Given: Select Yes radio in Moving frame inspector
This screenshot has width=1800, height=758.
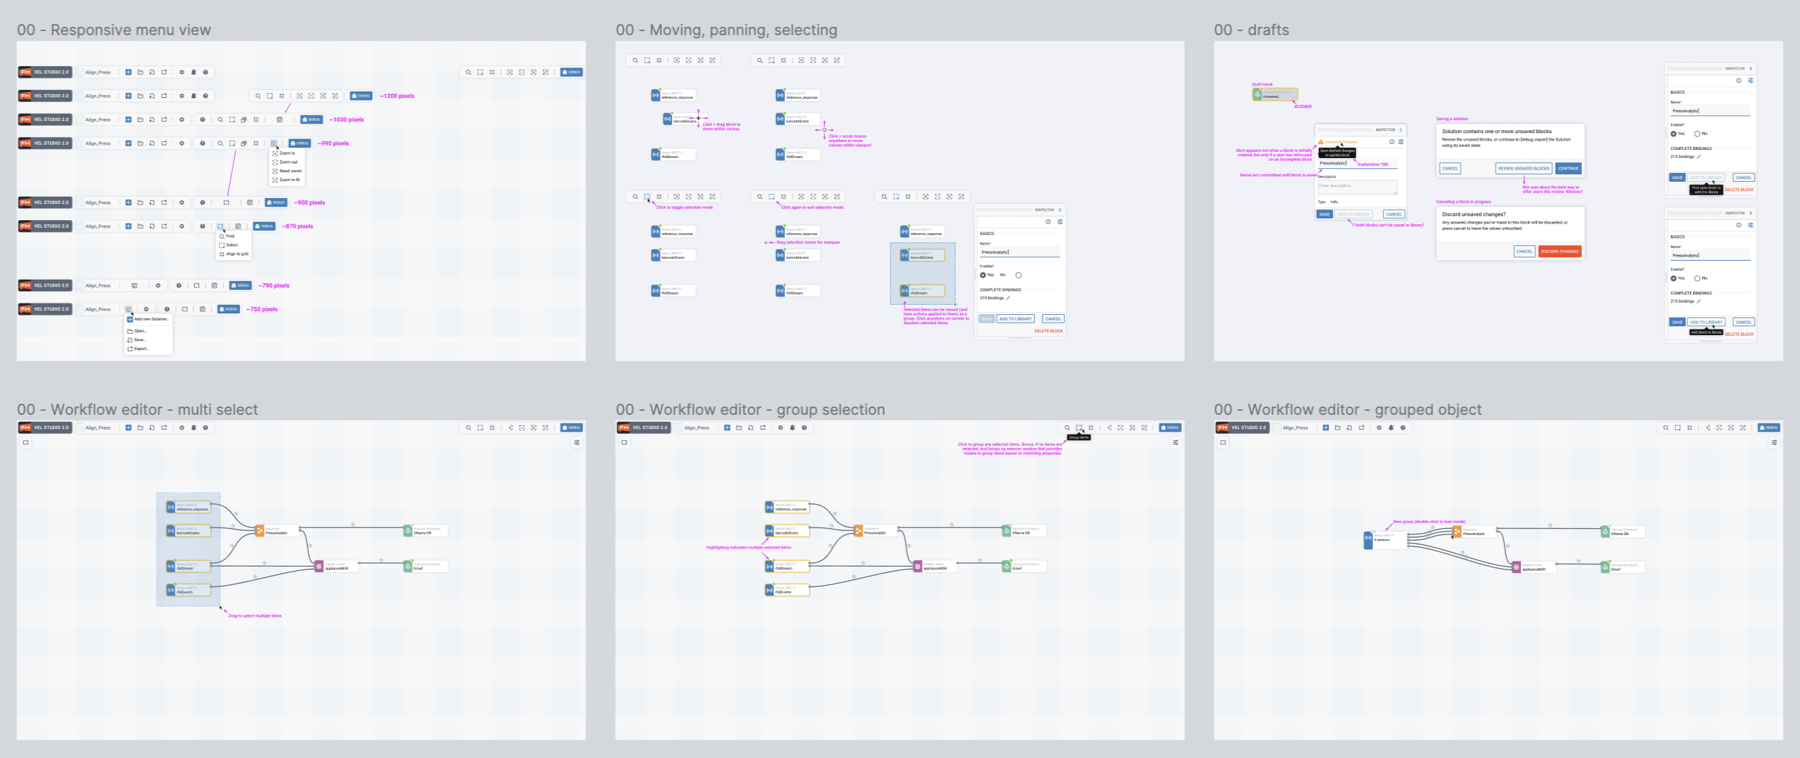Looking at the screenshot, I should [983, 275].
